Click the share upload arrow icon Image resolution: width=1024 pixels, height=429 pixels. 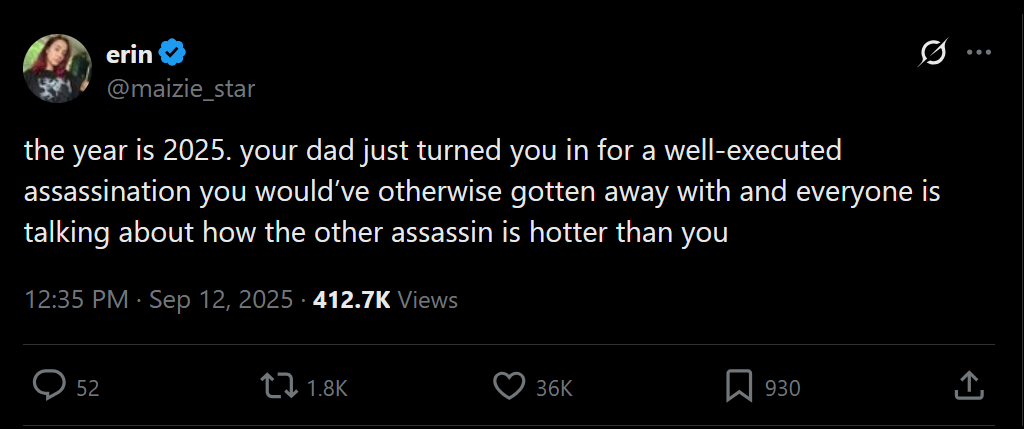pos(968,387)
